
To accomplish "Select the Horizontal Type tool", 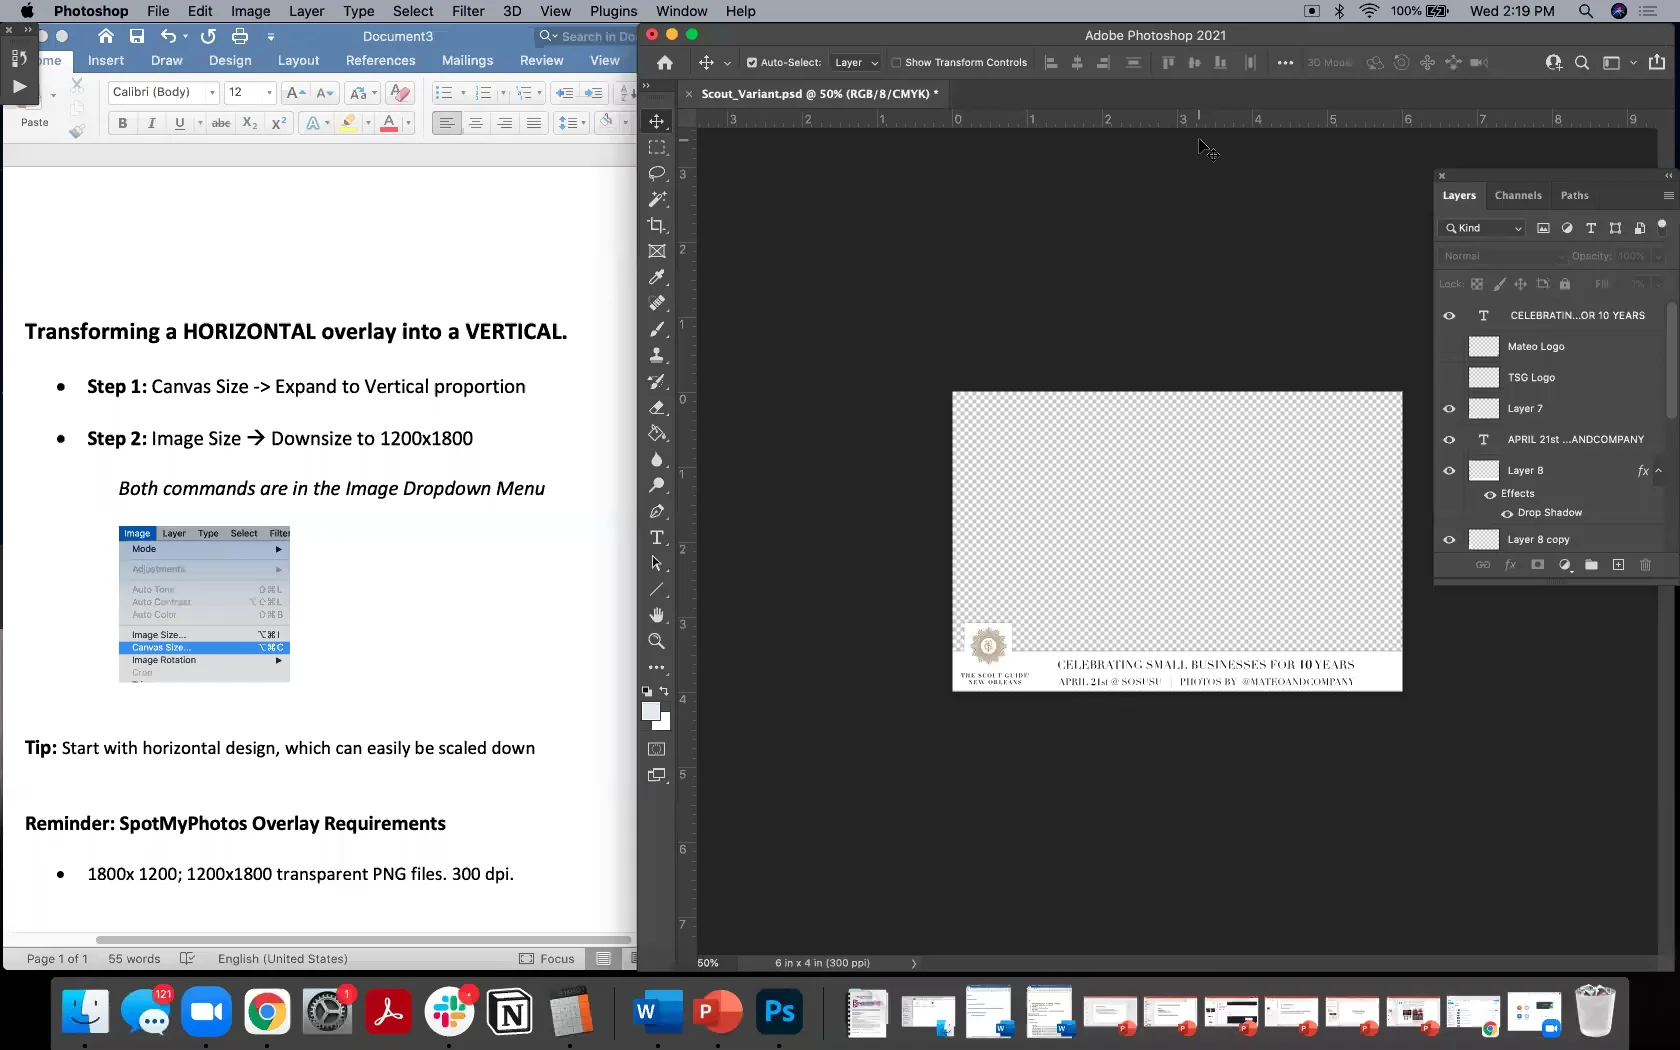I will pyautogui.click(x=657, y=537).
